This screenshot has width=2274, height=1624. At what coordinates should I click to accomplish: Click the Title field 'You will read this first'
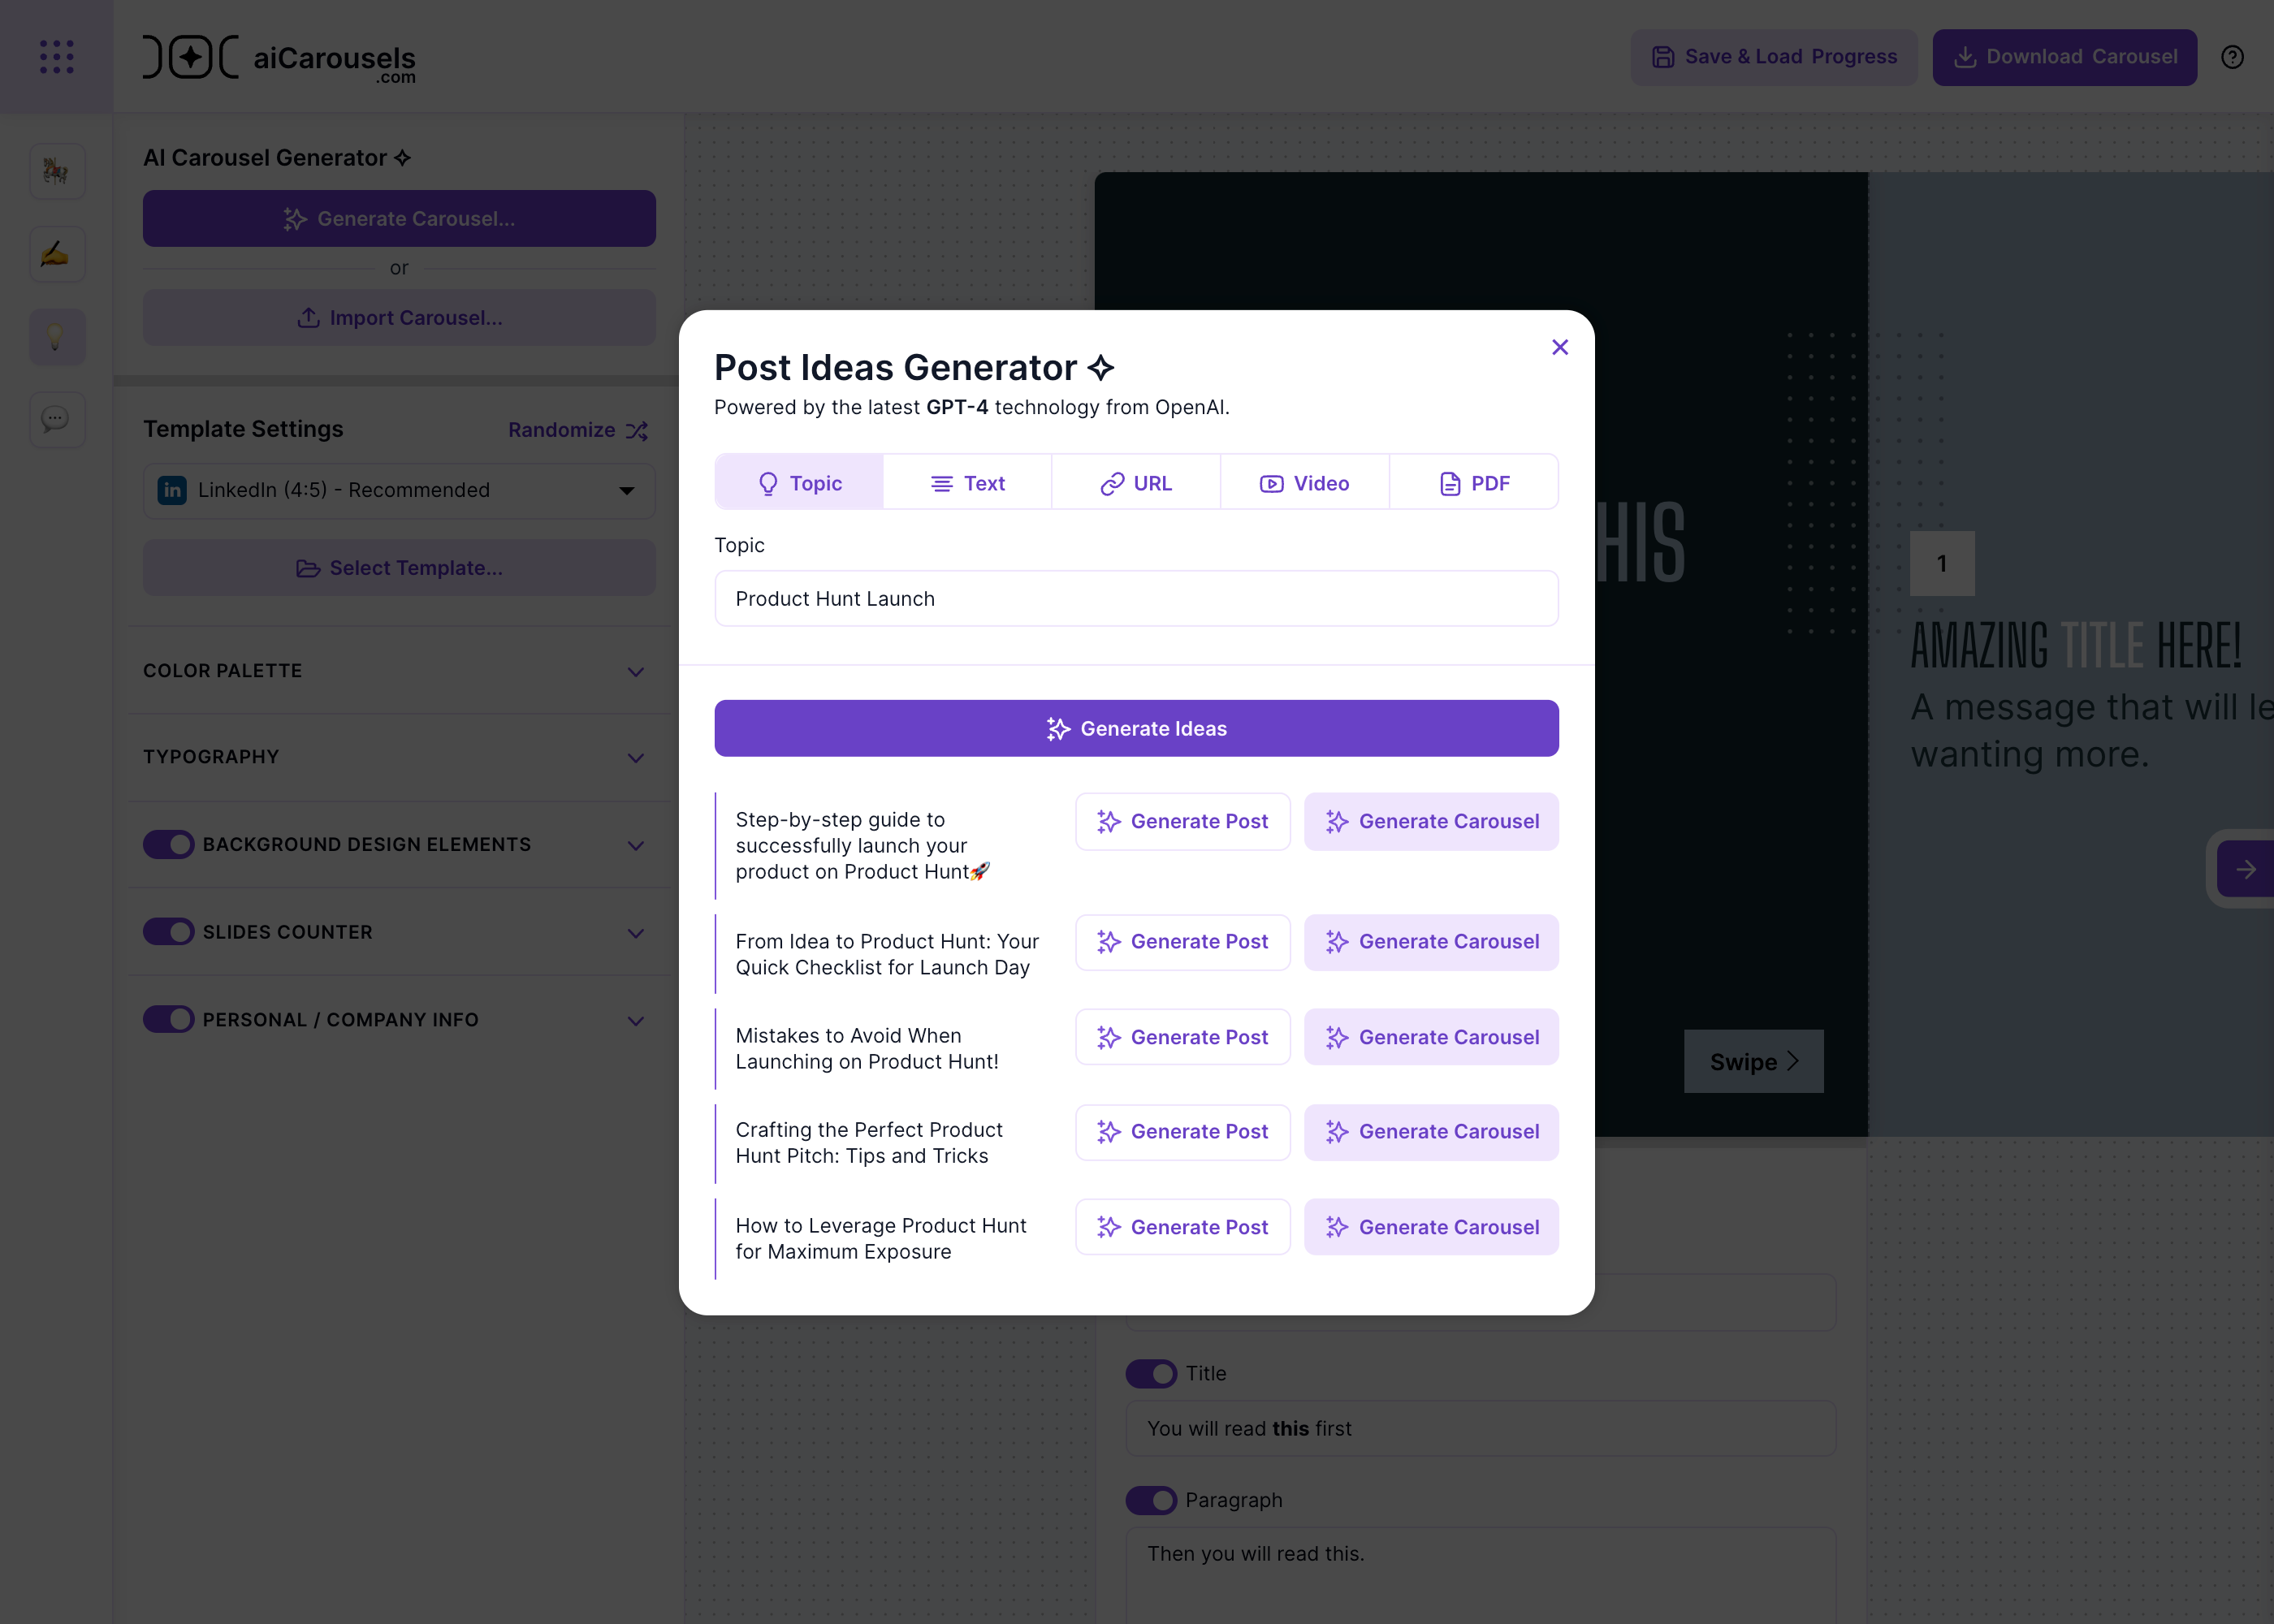point(1480,1428)
